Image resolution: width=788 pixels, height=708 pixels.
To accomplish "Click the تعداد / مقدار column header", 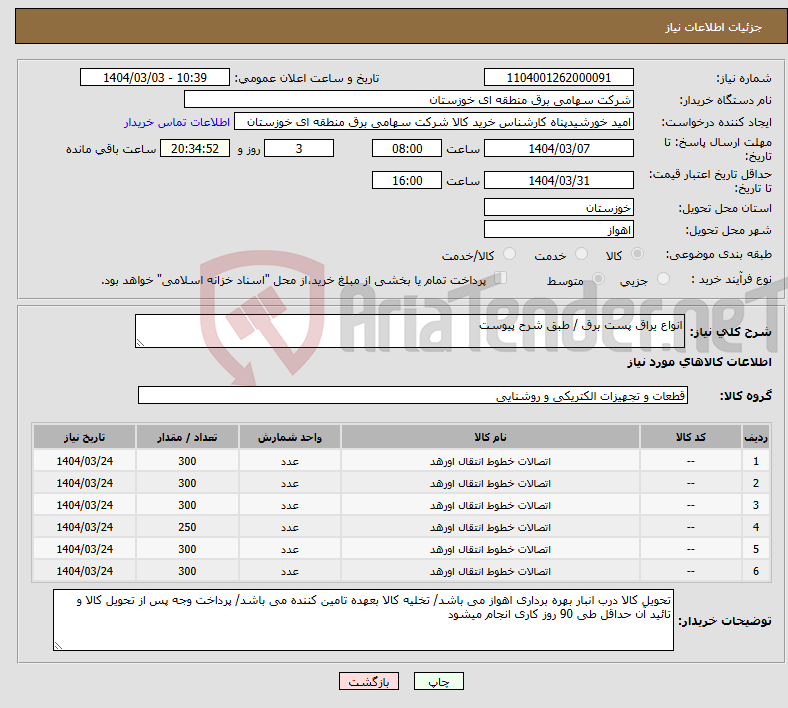I will tap(187, 437).
